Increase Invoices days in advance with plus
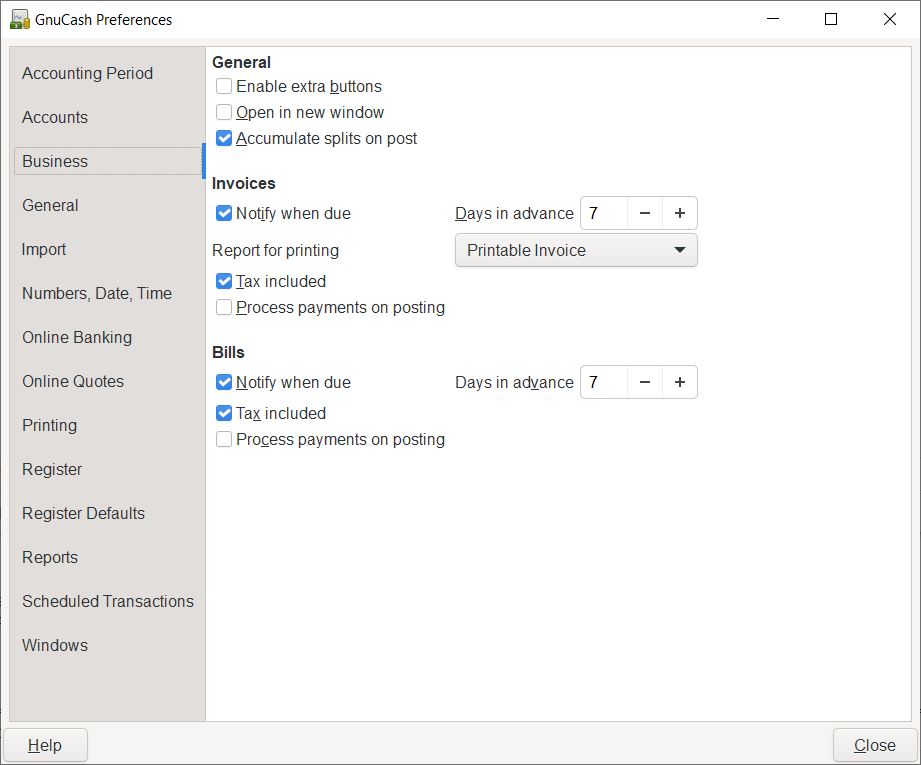 pyautogui.click(x=679, y=213)
